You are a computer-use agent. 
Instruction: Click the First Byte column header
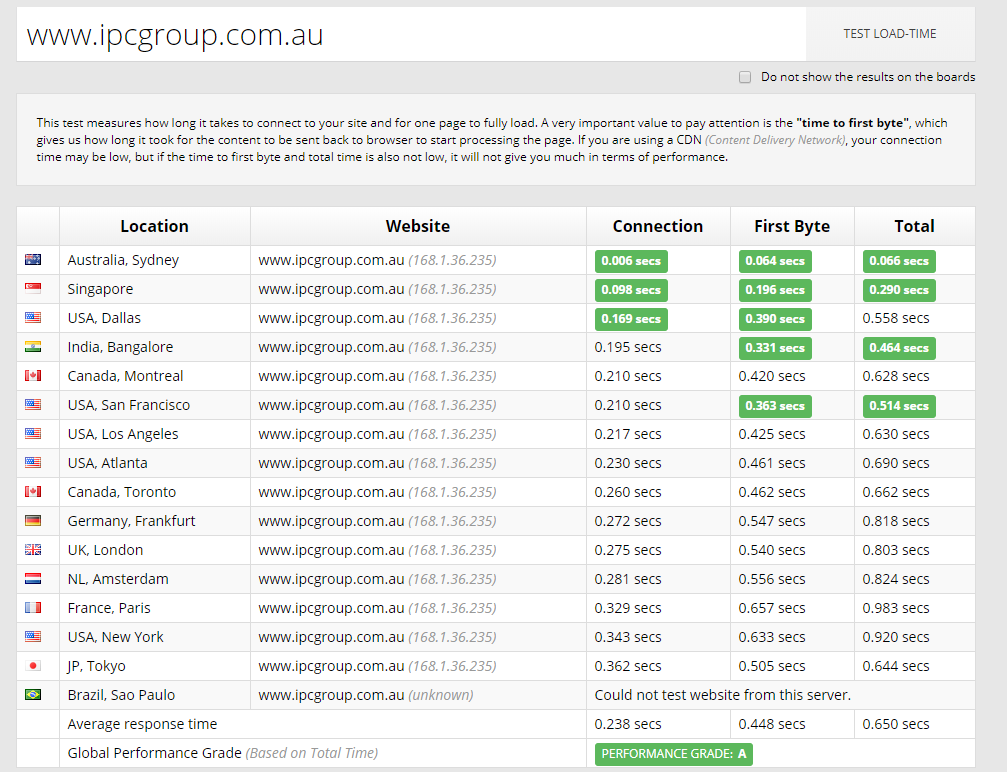click(792, 226)
